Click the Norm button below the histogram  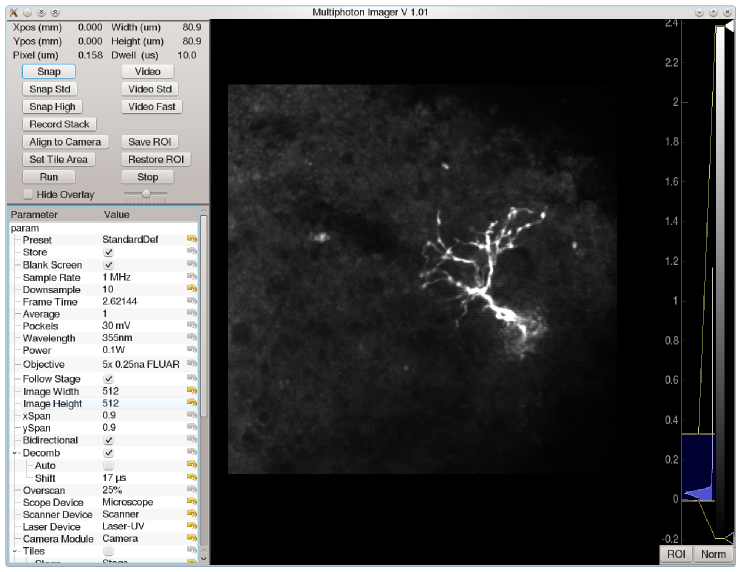714,554
